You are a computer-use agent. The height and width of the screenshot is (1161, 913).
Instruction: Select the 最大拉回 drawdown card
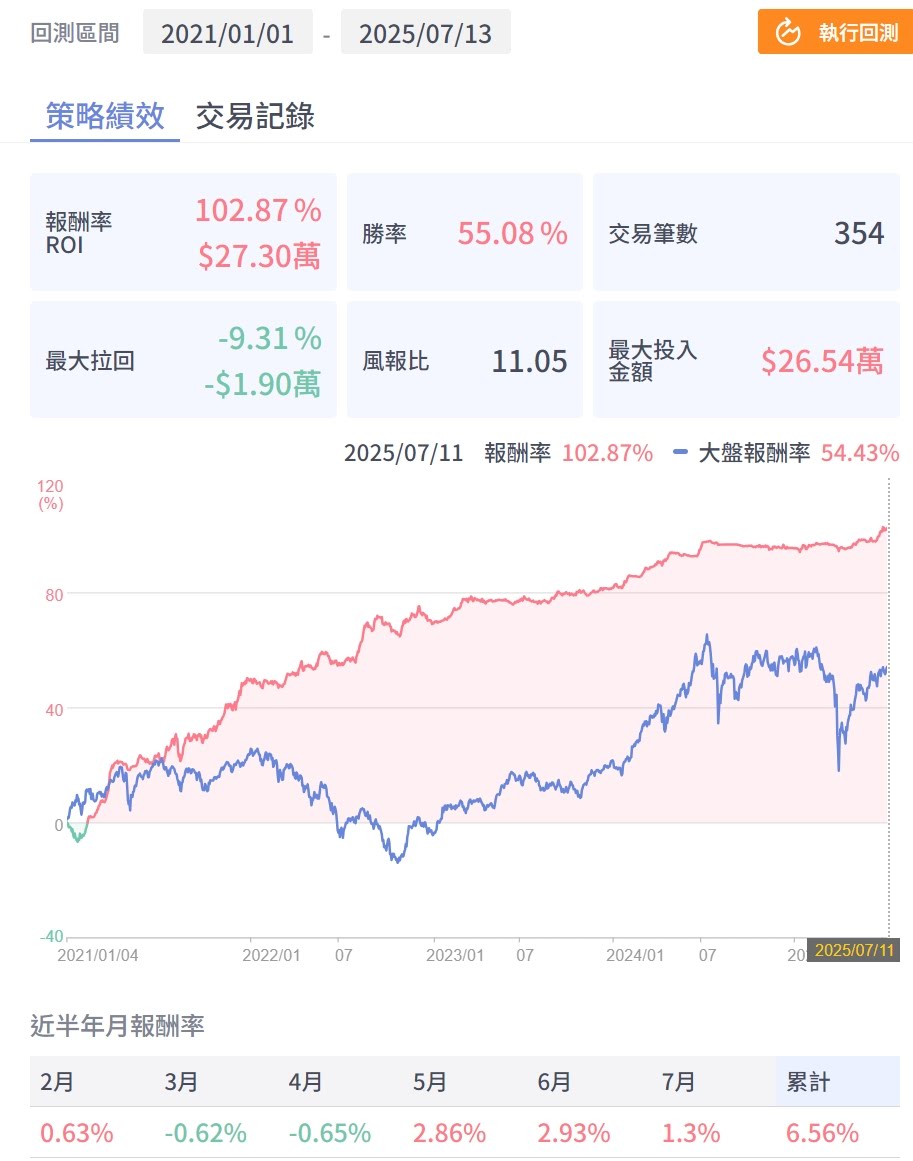coord(184,360)
